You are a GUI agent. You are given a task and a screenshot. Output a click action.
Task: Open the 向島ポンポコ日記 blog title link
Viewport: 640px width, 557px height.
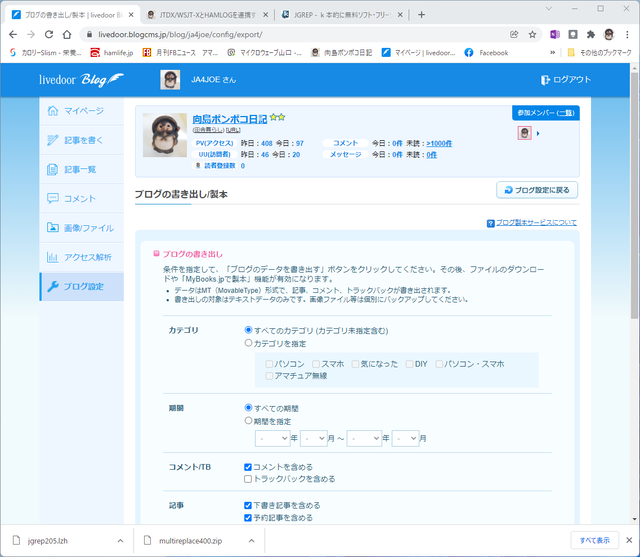pos(229,119)
